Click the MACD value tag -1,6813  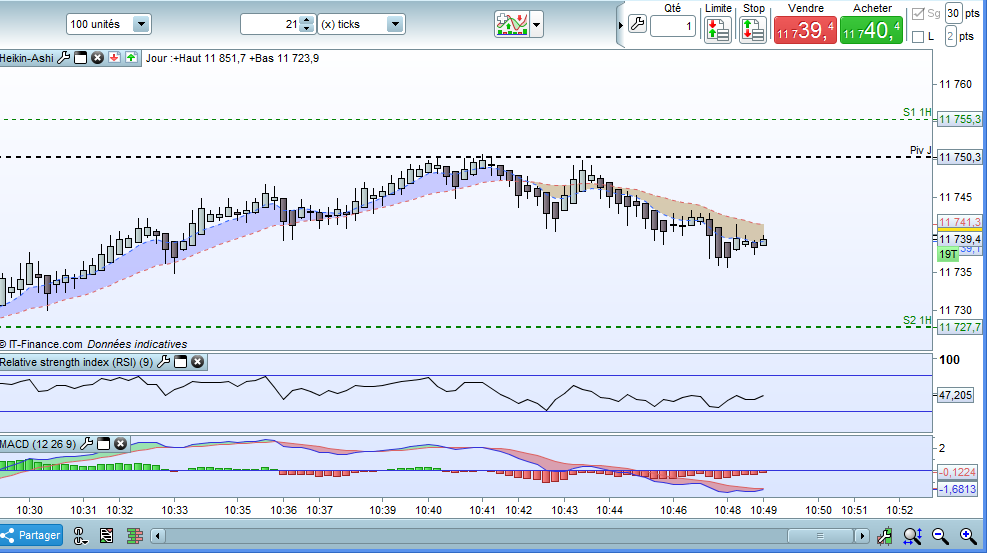coord(957,489)
